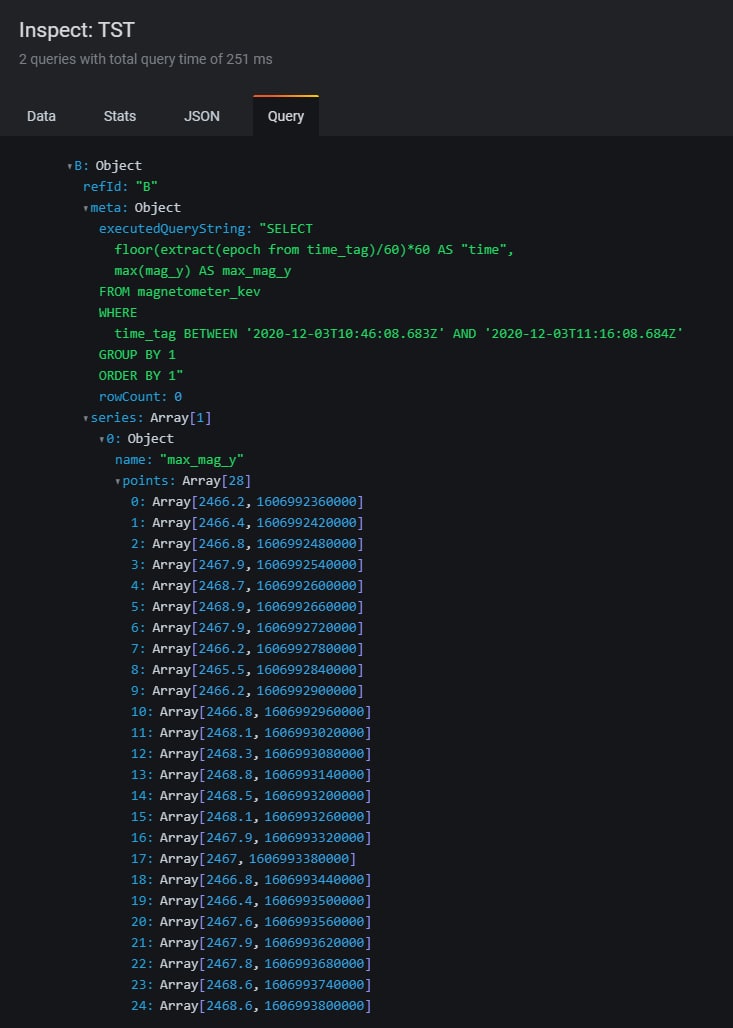Click the WHERE query line

click(x=118, y=313)
